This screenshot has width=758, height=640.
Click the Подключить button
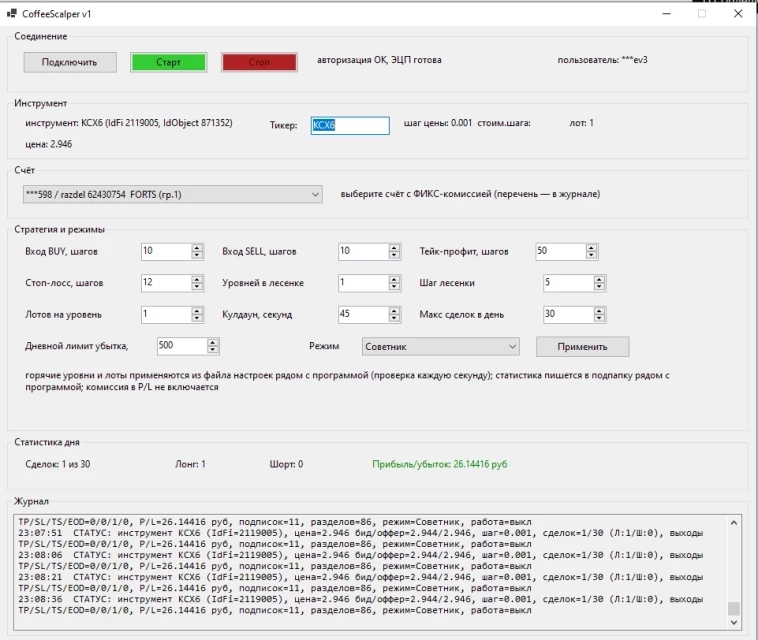70,62
